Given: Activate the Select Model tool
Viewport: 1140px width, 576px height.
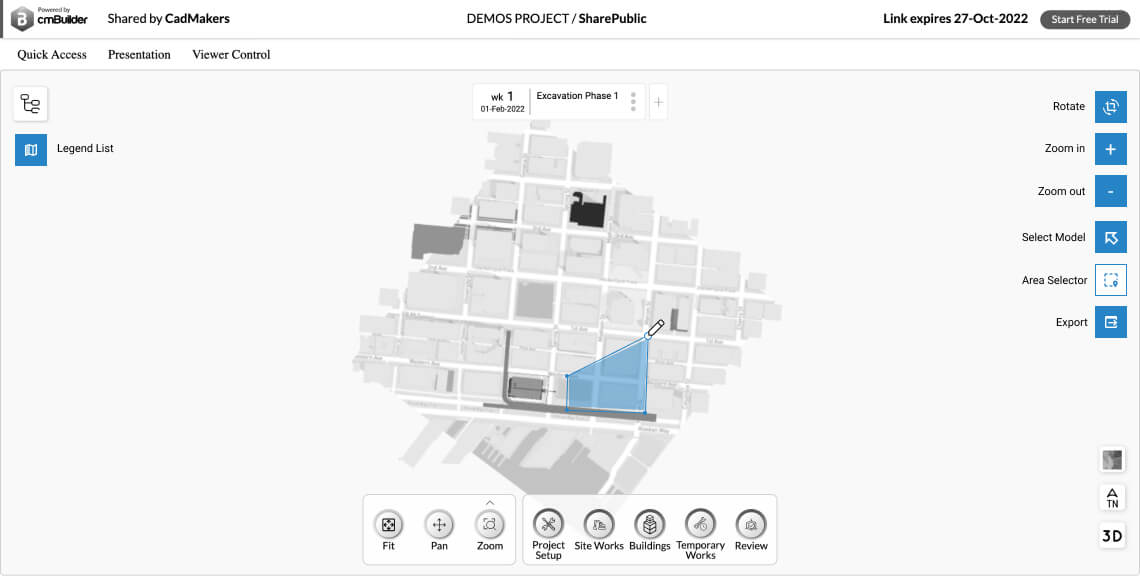Looking at the screenshot, I should tap(1110, 237).
